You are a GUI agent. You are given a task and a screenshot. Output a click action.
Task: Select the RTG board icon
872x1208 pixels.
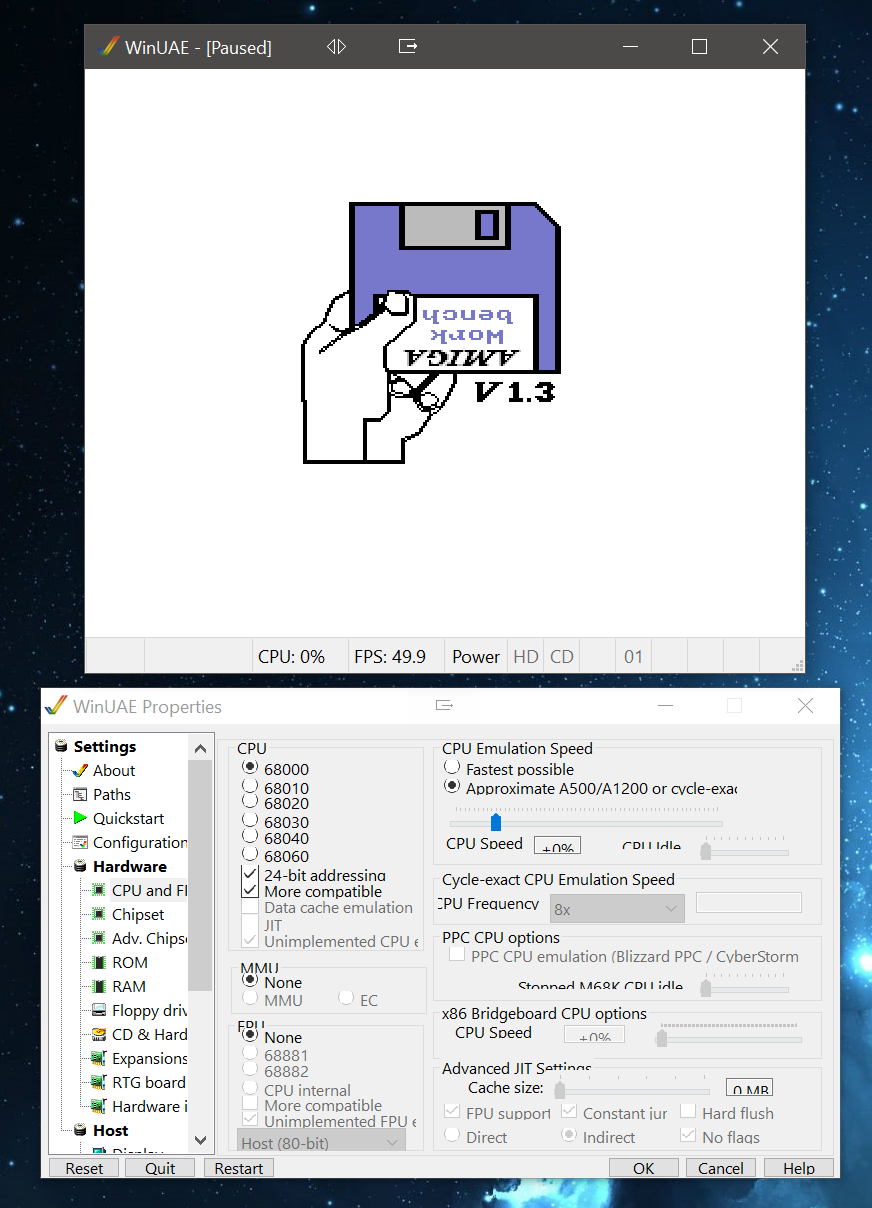pyautogui.click(x=99, y=1082)
